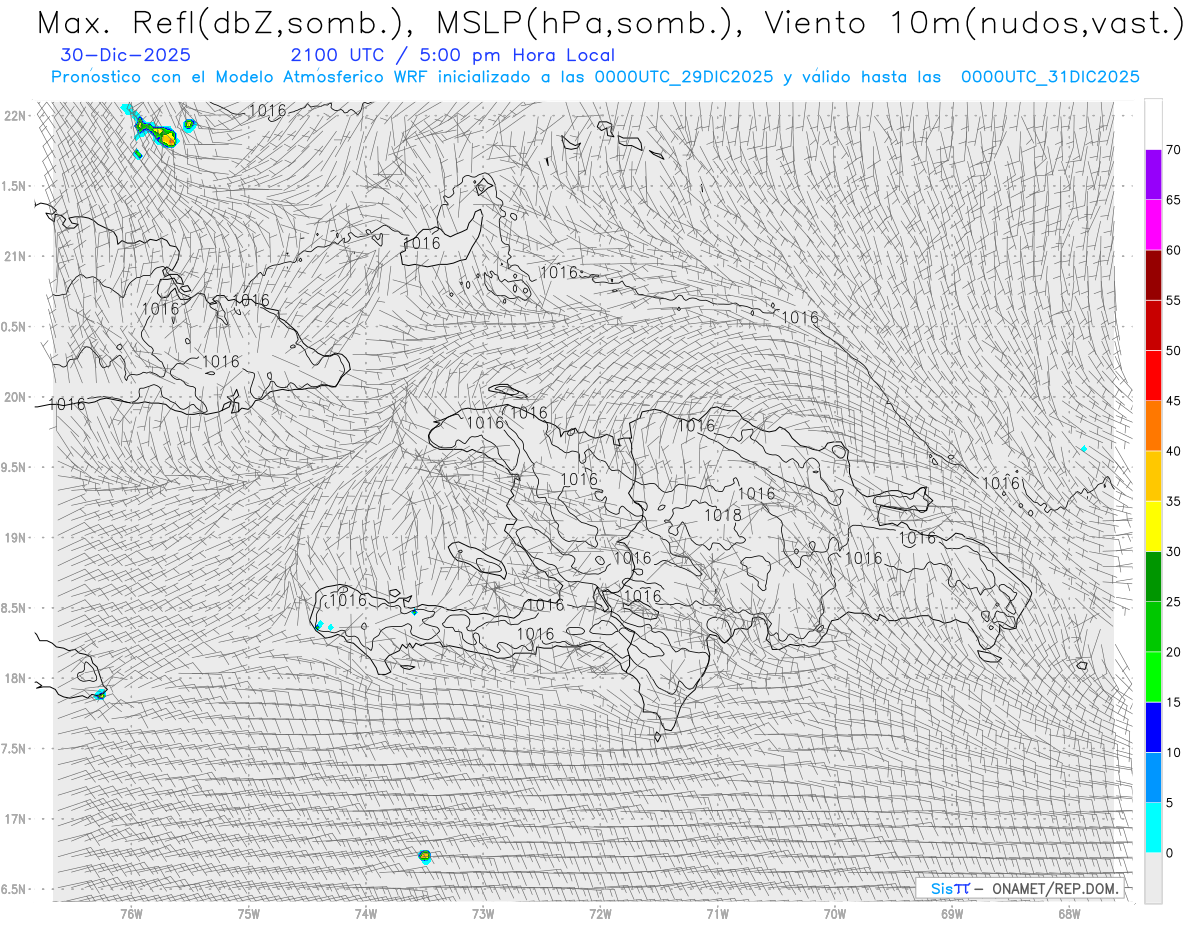
Task: Click the '71W' longitude axis label
Action: coord(717,913)
